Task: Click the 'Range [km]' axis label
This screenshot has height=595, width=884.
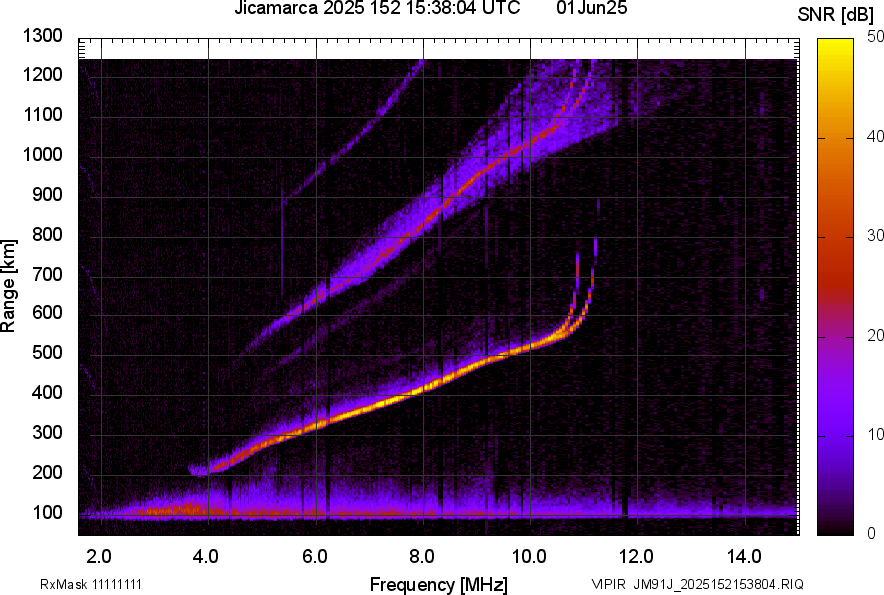Action: pos(8,286)
